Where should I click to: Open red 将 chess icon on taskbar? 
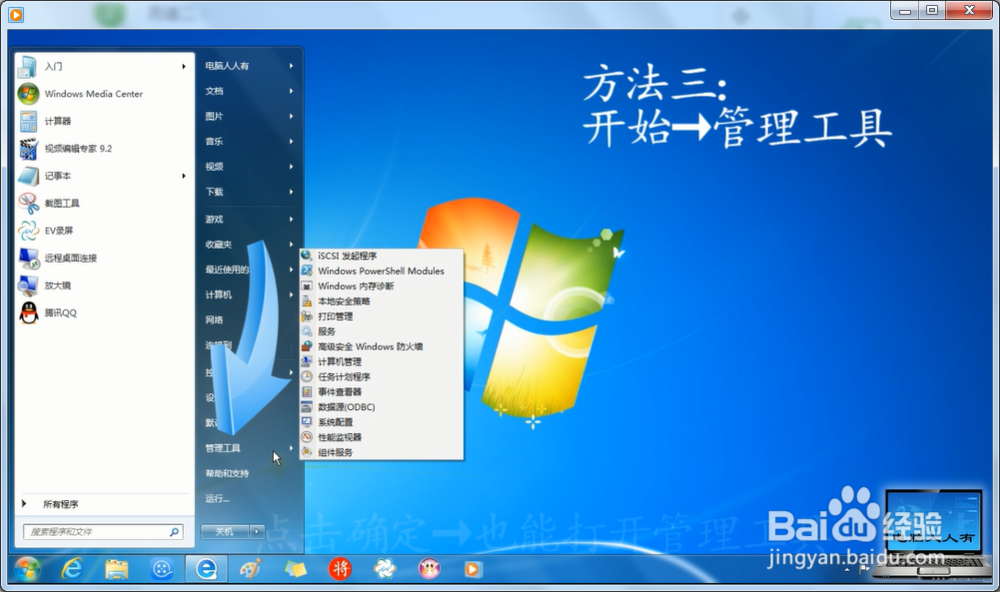coord(340,568)
